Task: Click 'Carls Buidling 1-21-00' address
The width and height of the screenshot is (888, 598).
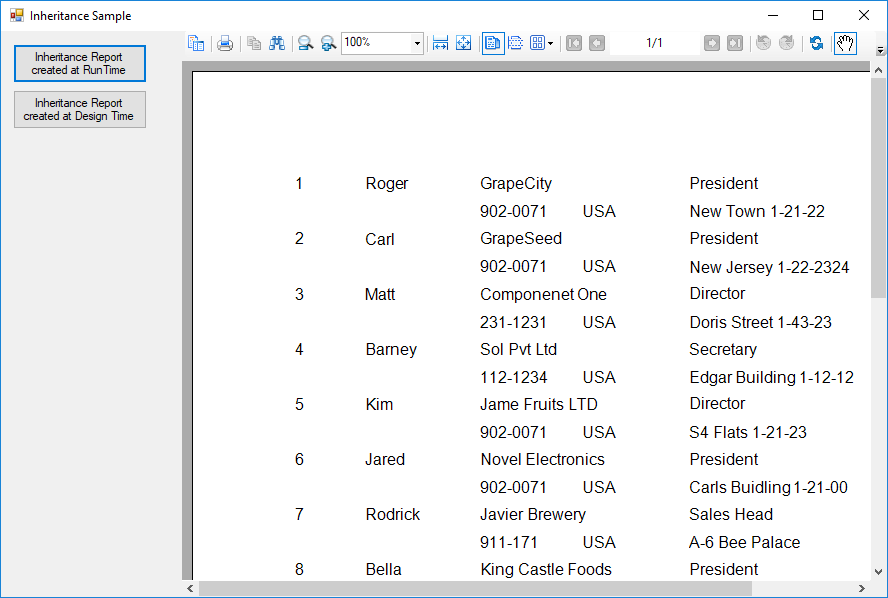Action: click(x=769, y=487)
